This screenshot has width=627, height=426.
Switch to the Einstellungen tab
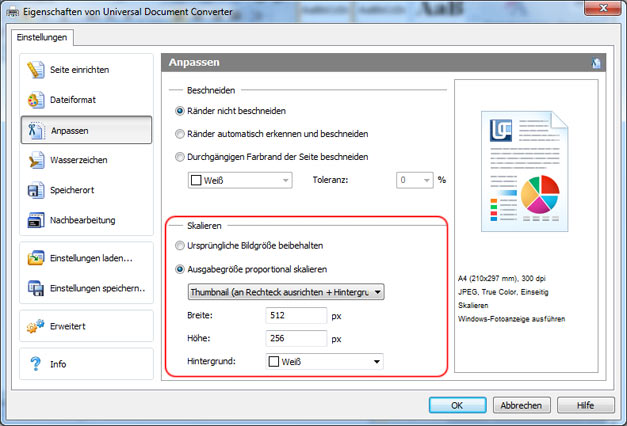(x=42, y=37)
